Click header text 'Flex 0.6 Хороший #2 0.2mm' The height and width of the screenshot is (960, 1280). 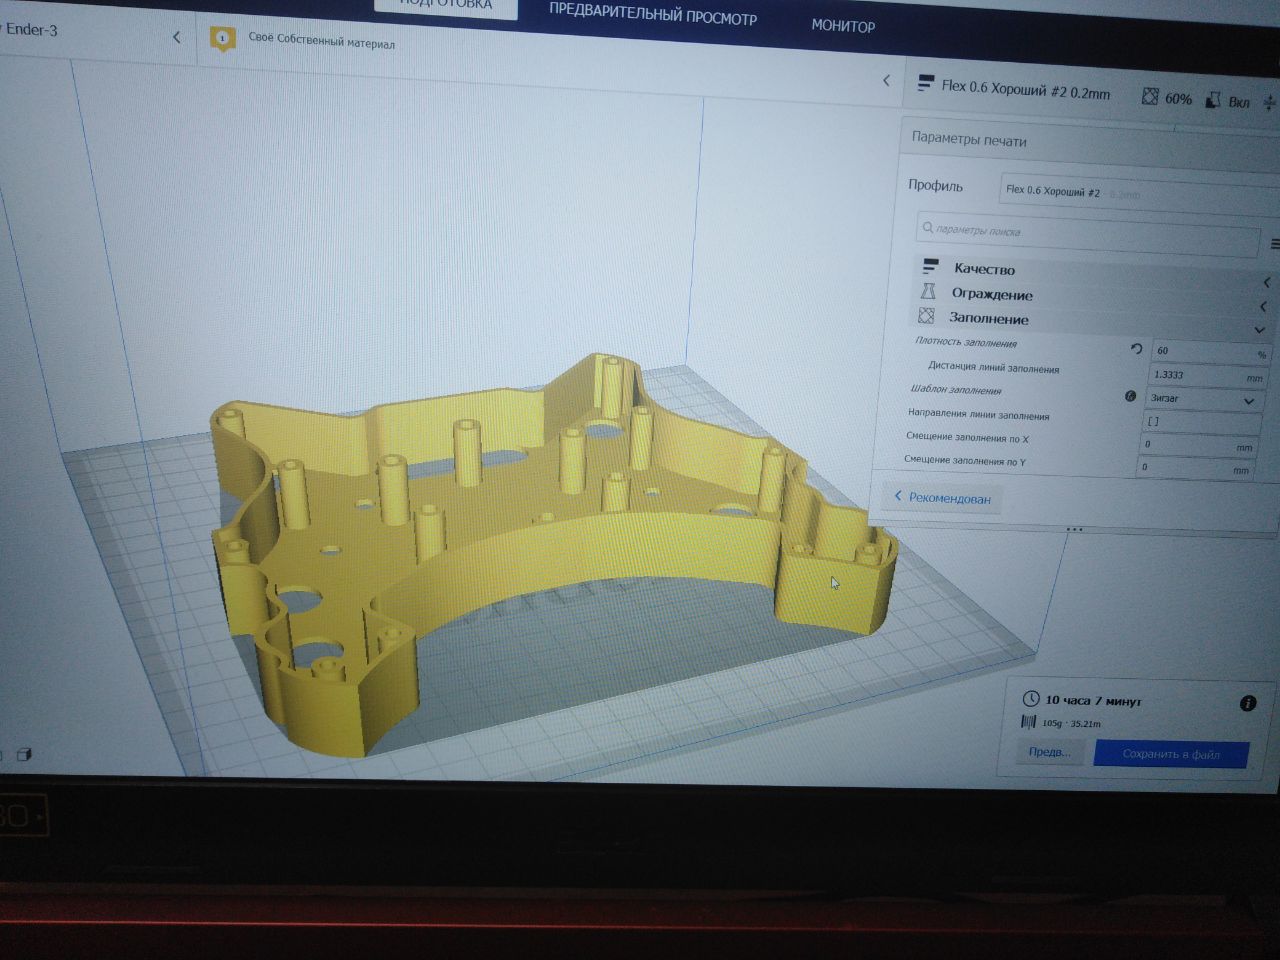1026,89
